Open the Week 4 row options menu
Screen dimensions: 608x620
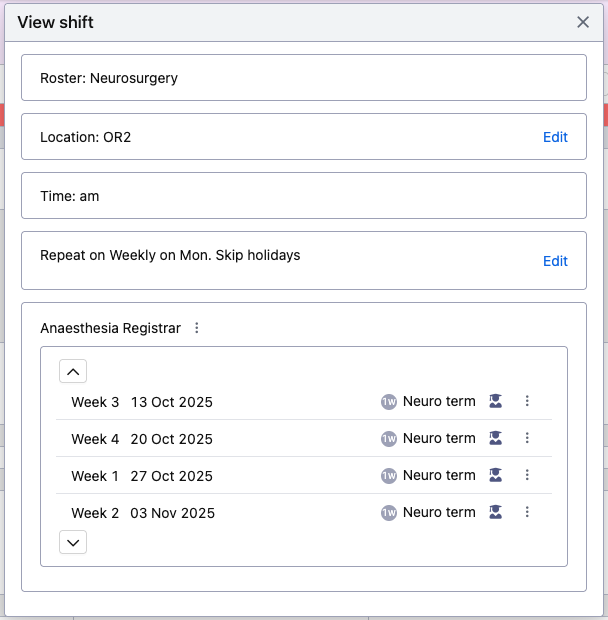[527, 438]
